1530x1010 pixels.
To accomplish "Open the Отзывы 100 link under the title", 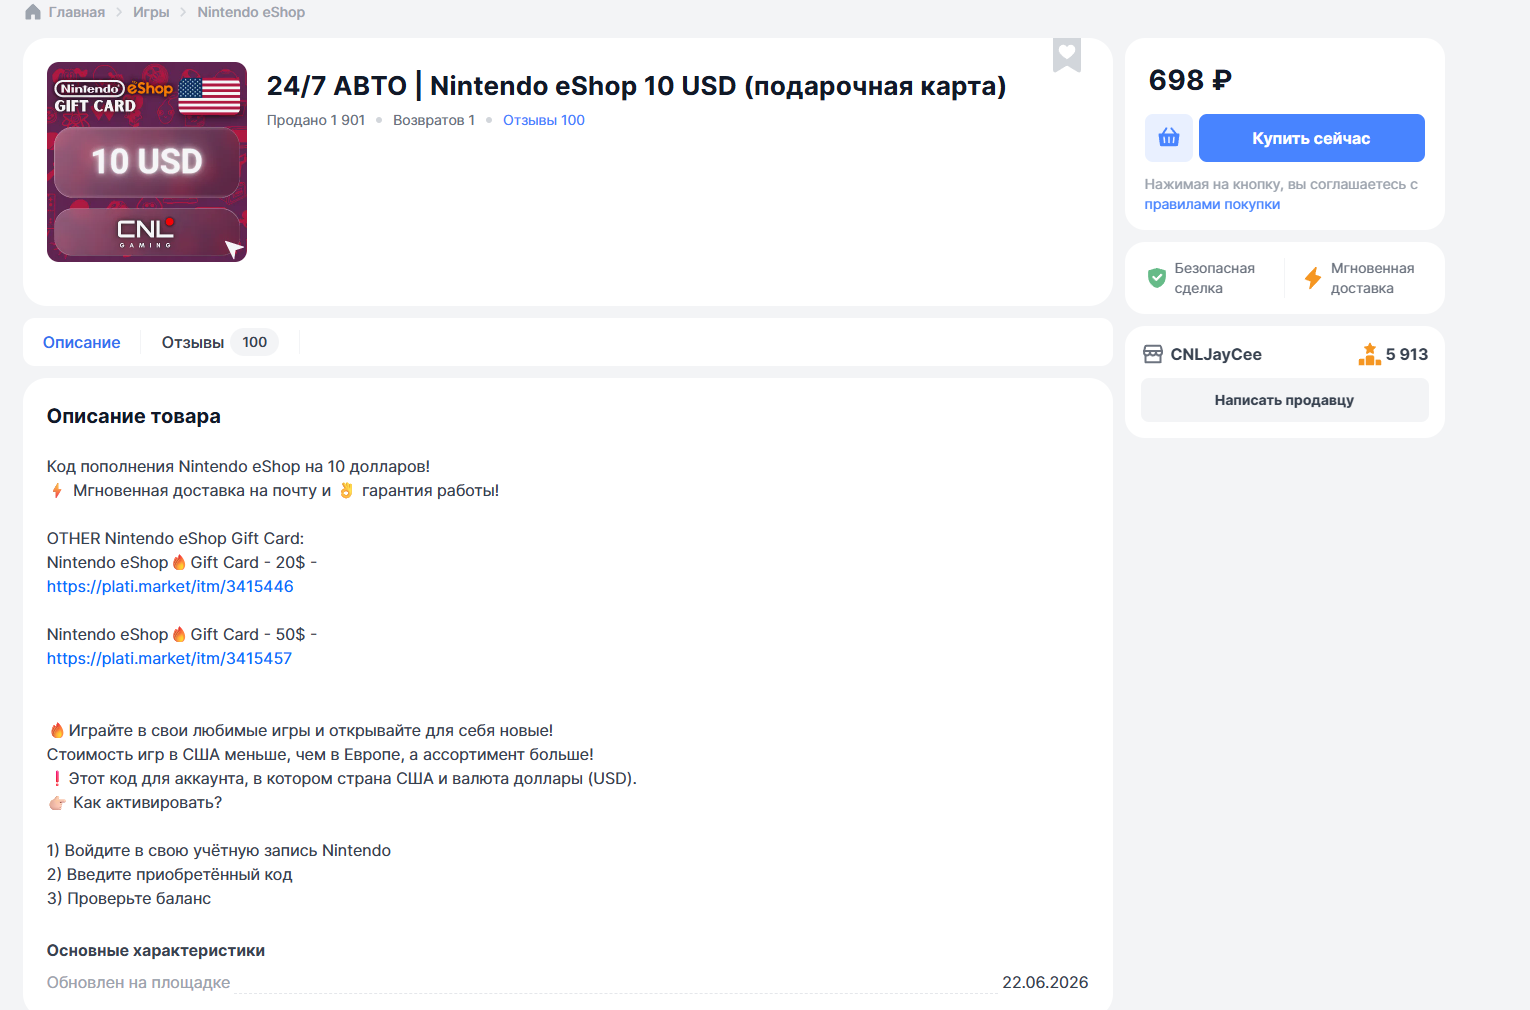I will (544, 120).
